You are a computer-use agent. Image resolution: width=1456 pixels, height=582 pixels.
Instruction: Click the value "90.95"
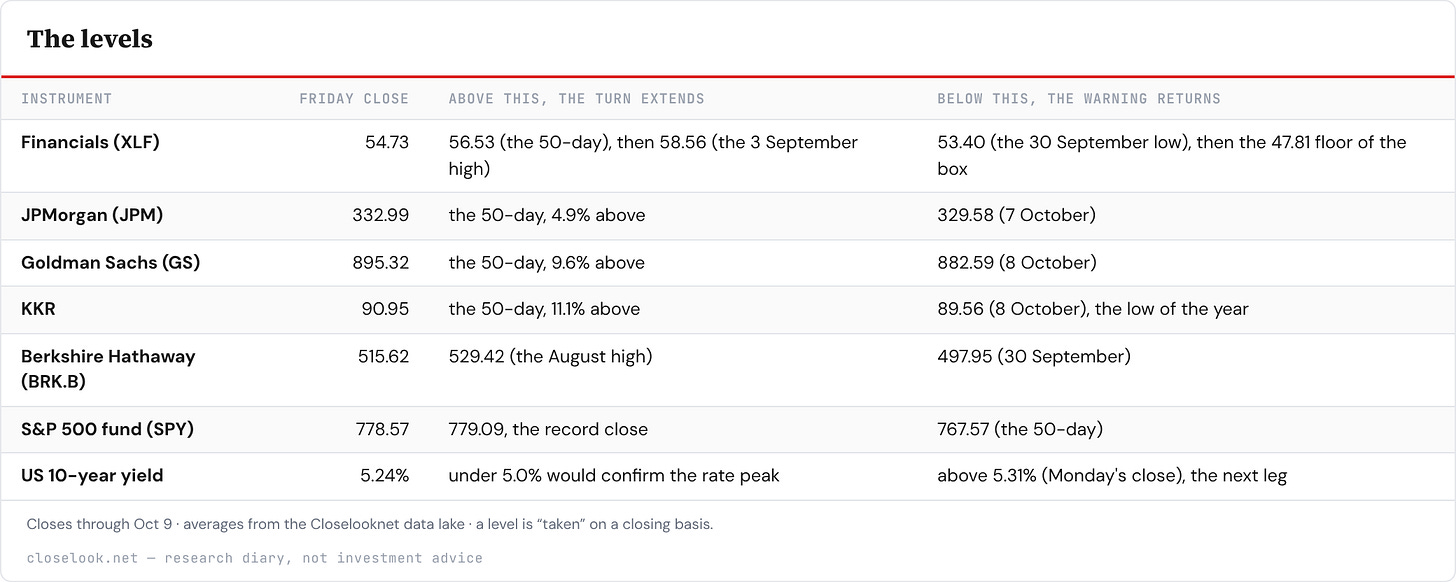(386, 309)
